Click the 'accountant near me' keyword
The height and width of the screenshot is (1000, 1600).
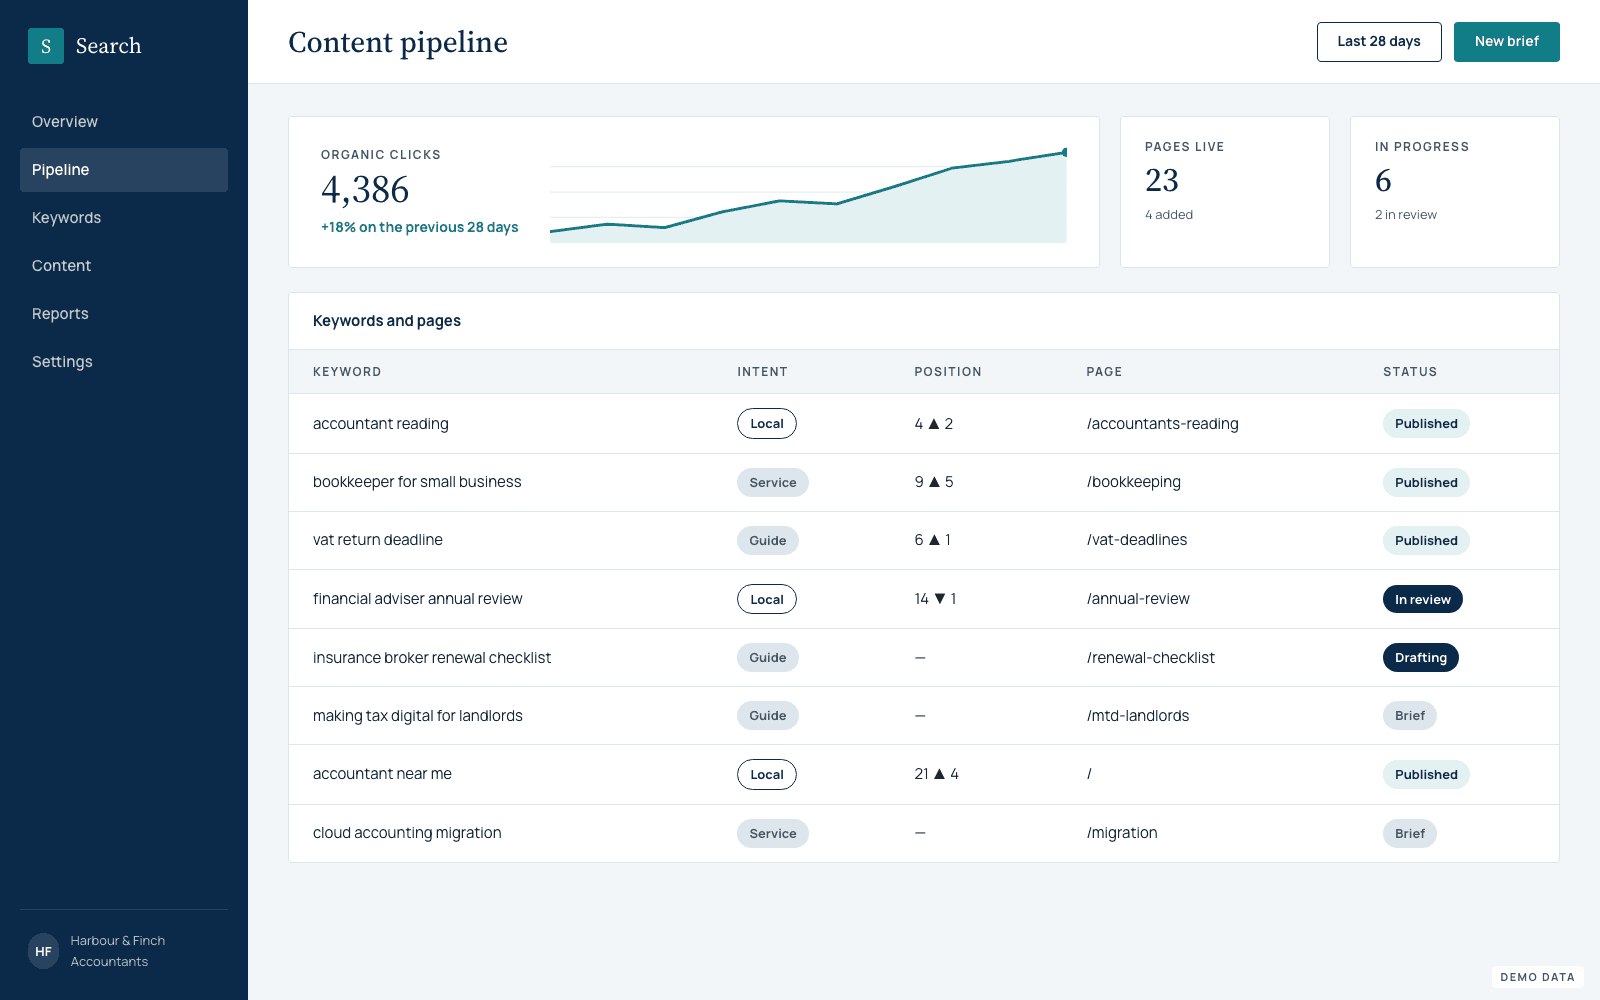click(x=382, y=774)
